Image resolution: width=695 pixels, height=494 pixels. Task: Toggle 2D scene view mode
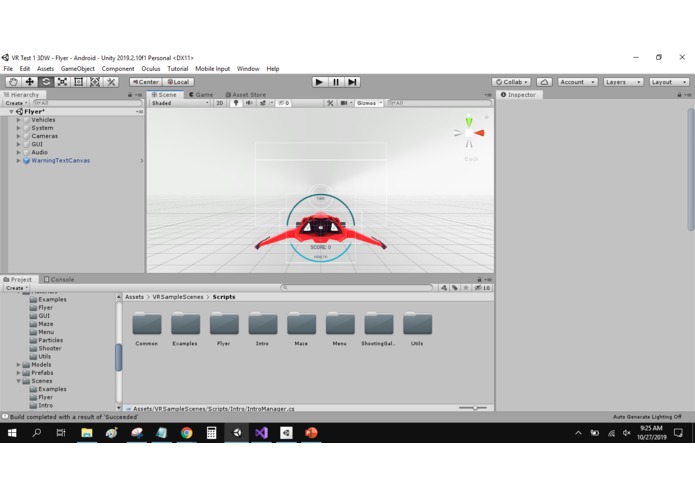(220, 103)
